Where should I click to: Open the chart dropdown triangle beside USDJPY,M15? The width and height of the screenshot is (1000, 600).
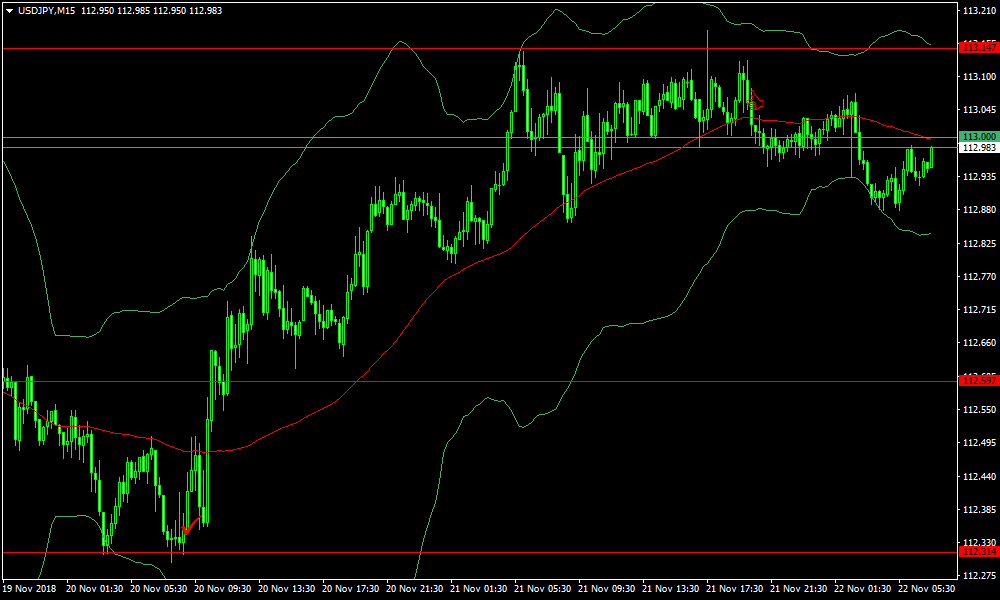tap(10, 11)
